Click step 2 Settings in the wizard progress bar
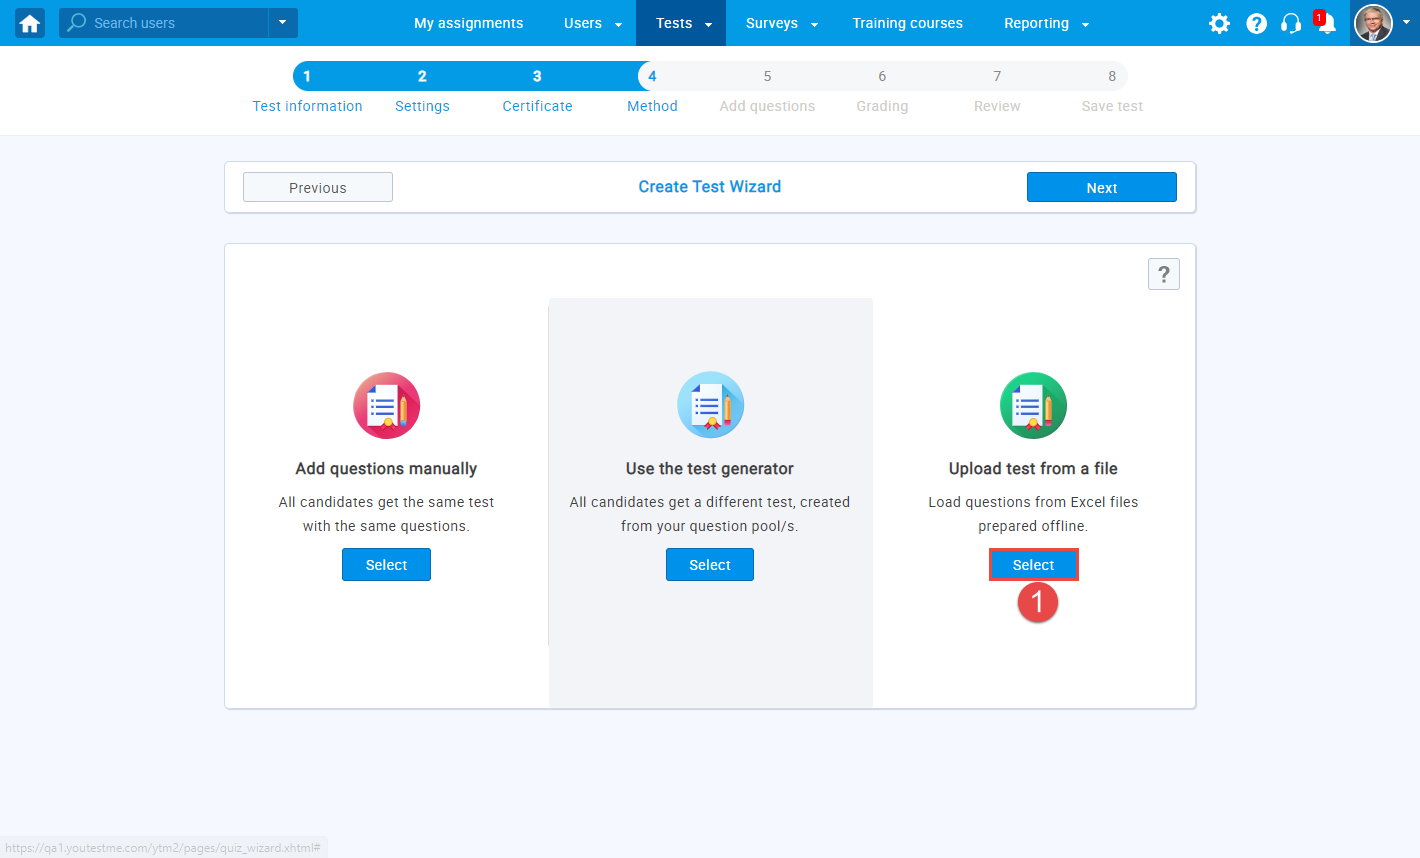Screen dimensions: 1420x858 (422, 90)
